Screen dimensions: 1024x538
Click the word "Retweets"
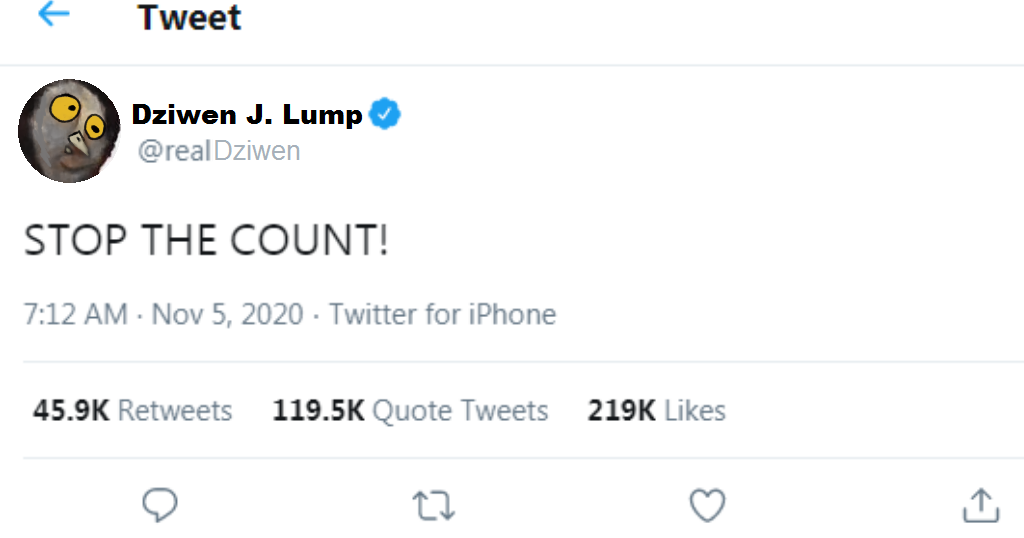pyautogui.click(x=175, y=410)
